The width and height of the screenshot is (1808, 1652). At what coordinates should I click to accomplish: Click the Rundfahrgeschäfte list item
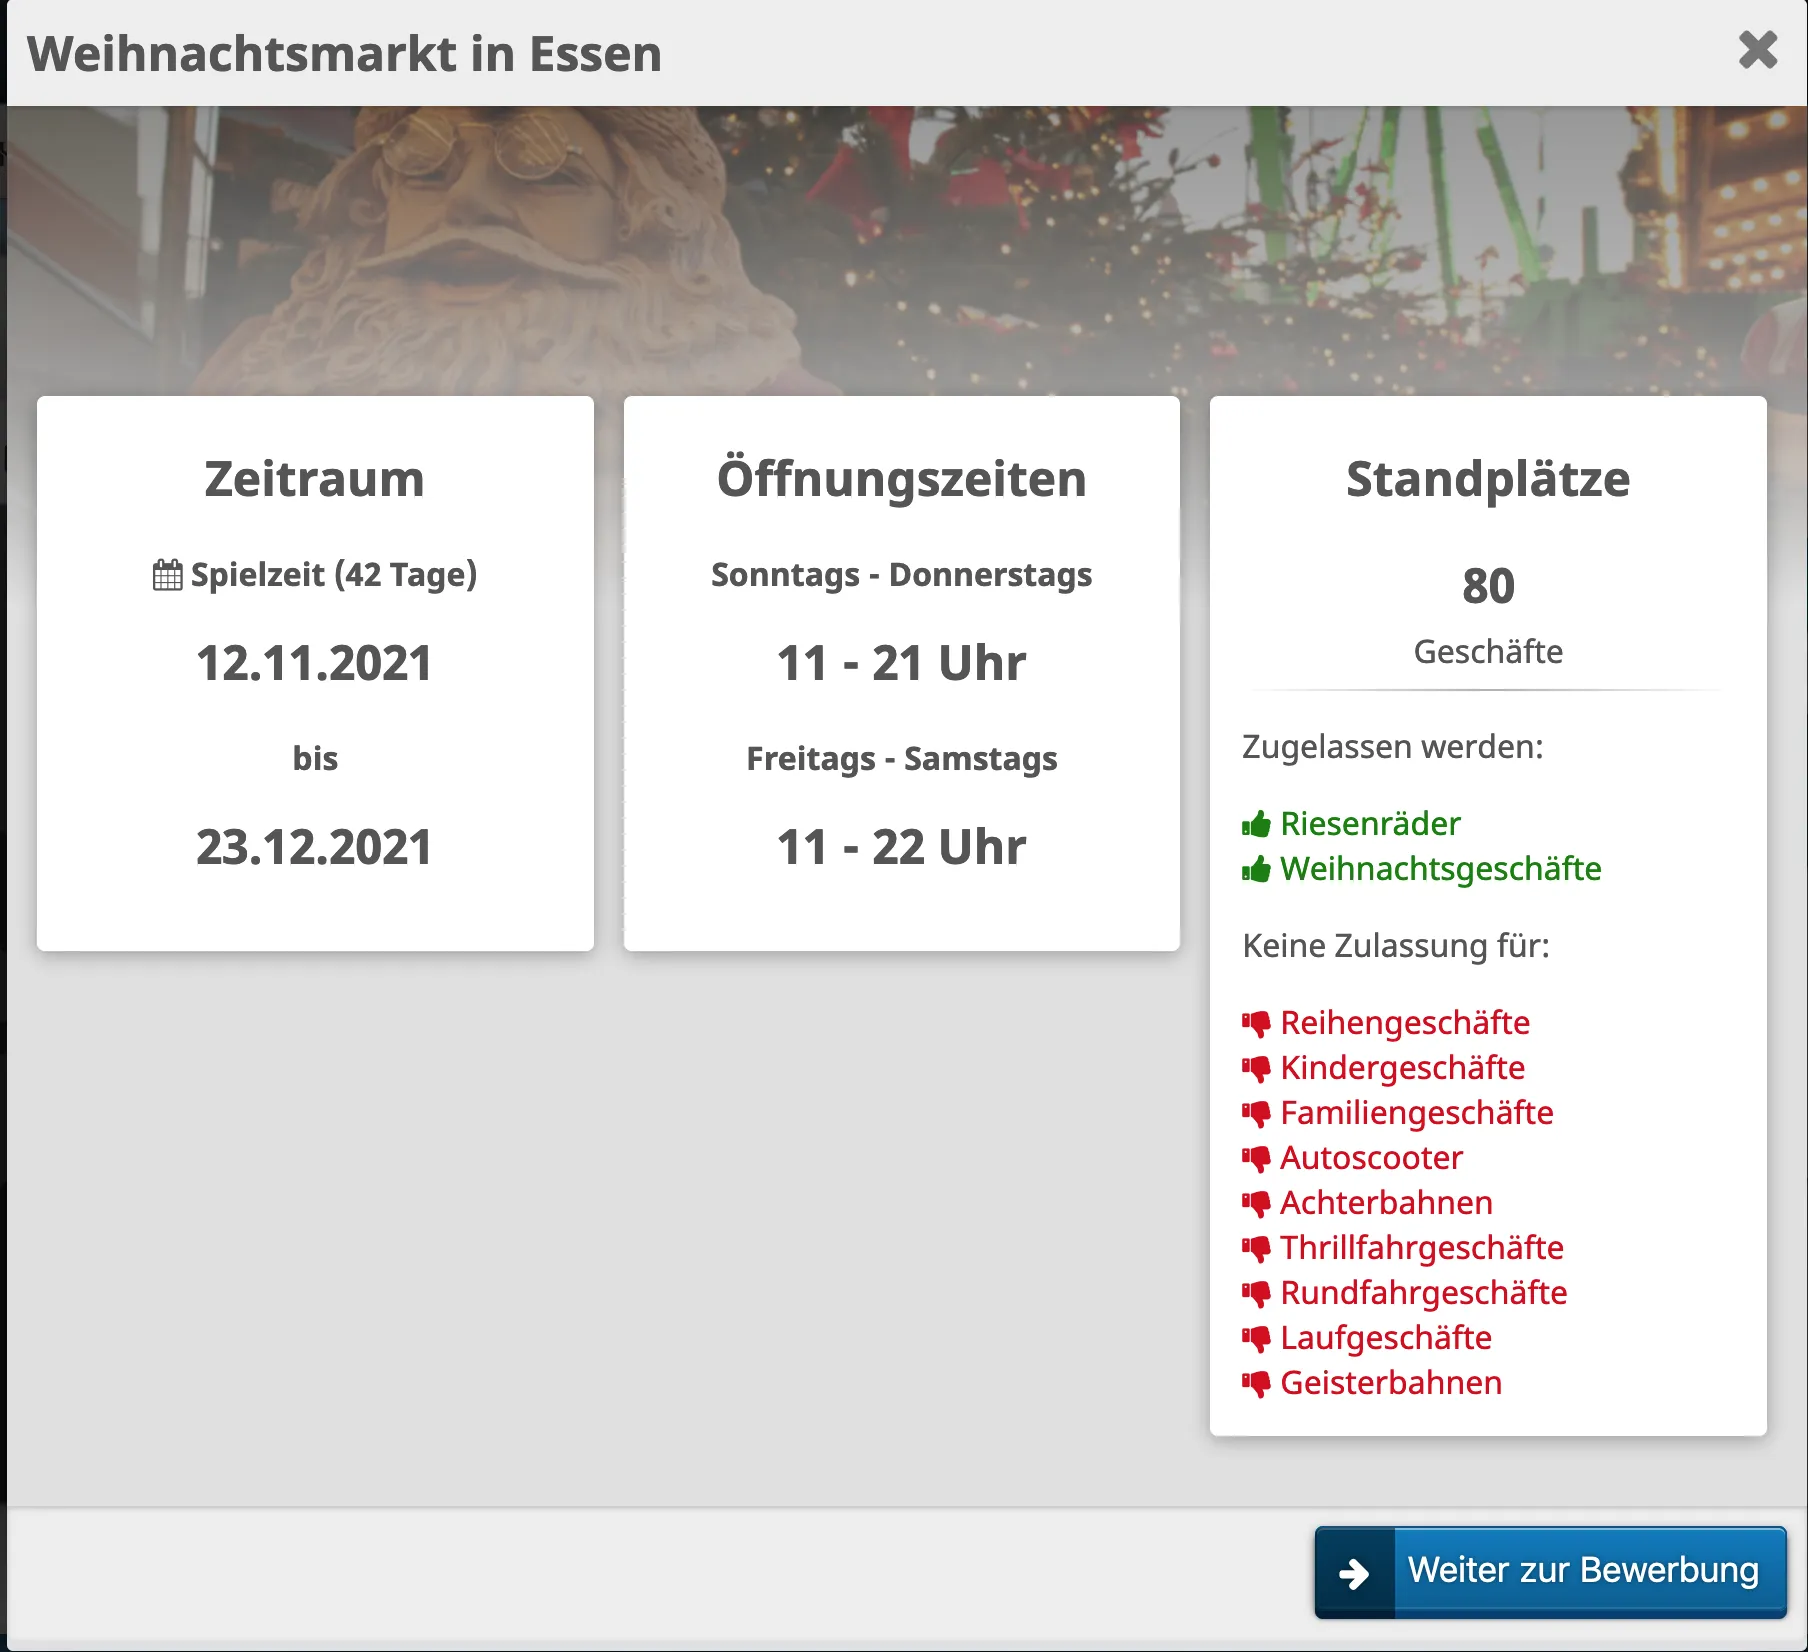(1423, 1293)
